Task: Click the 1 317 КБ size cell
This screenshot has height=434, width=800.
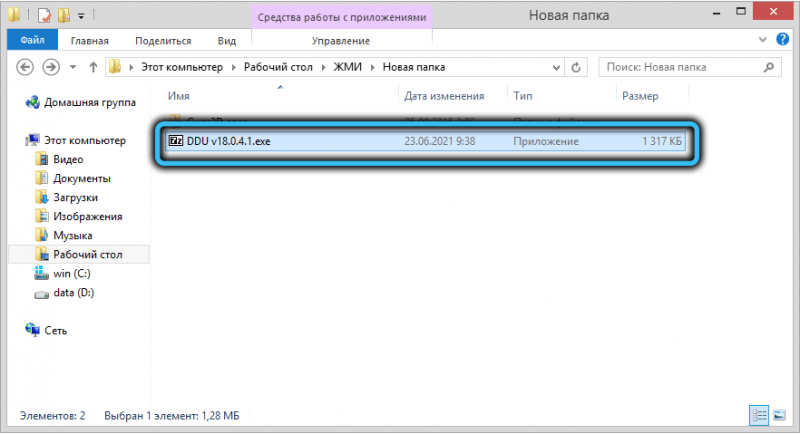Action: point(661,141)
